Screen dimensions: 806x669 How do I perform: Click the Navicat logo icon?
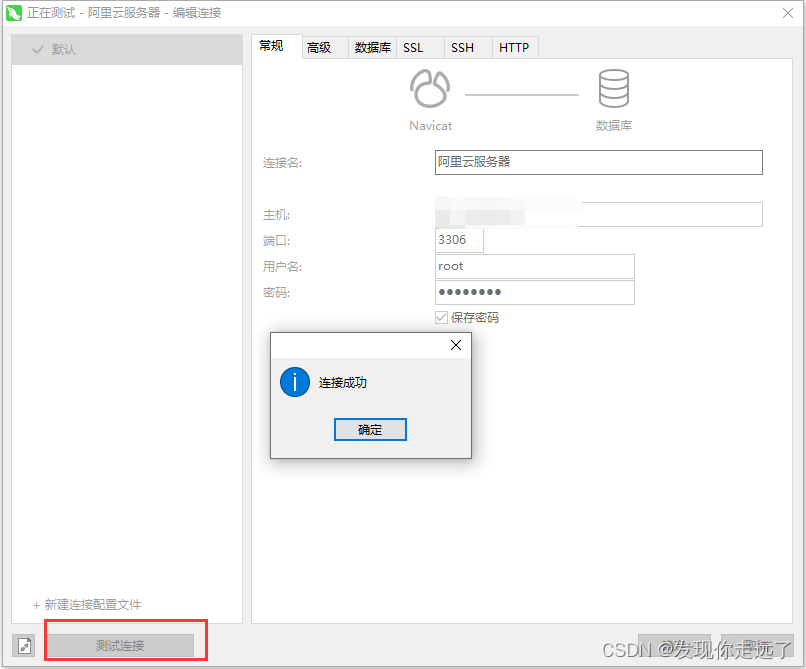tap(430, 88)
